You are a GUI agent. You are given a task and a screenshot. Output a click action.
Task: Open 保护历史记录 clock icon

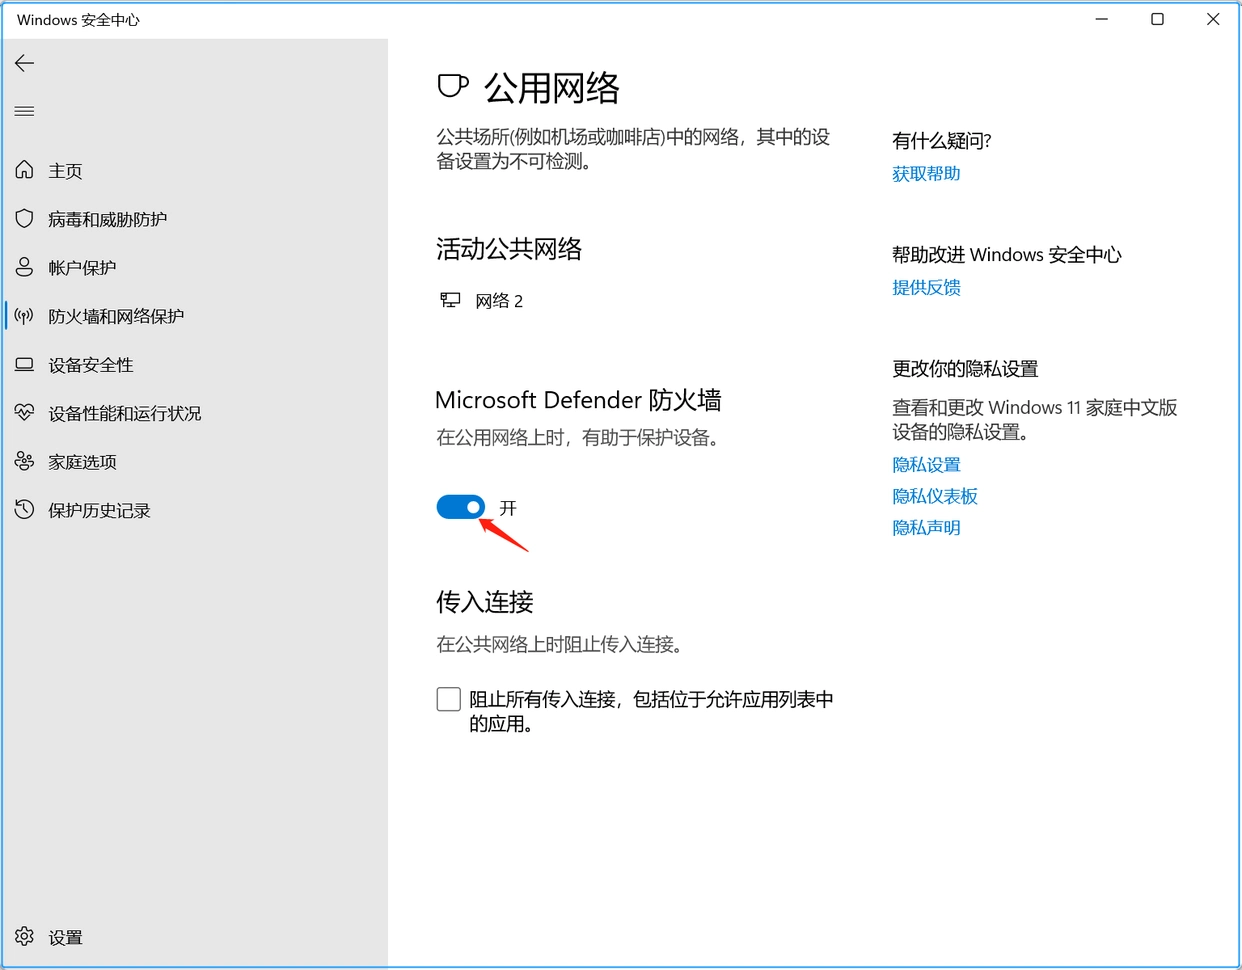coord(24,510)
